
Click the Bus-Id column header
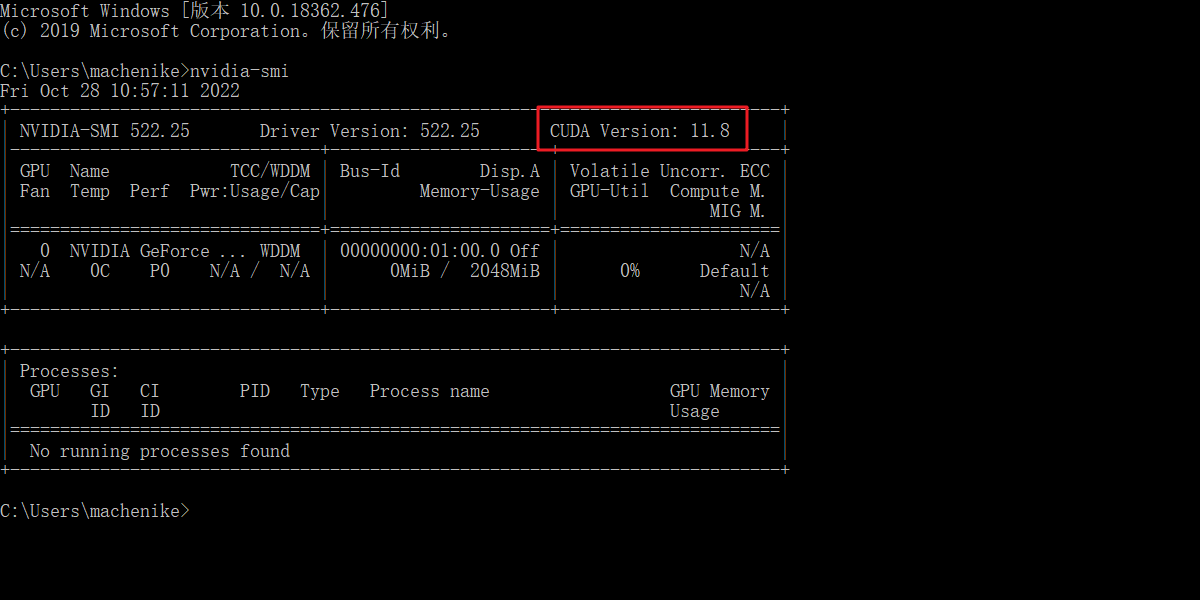point(370,171)
